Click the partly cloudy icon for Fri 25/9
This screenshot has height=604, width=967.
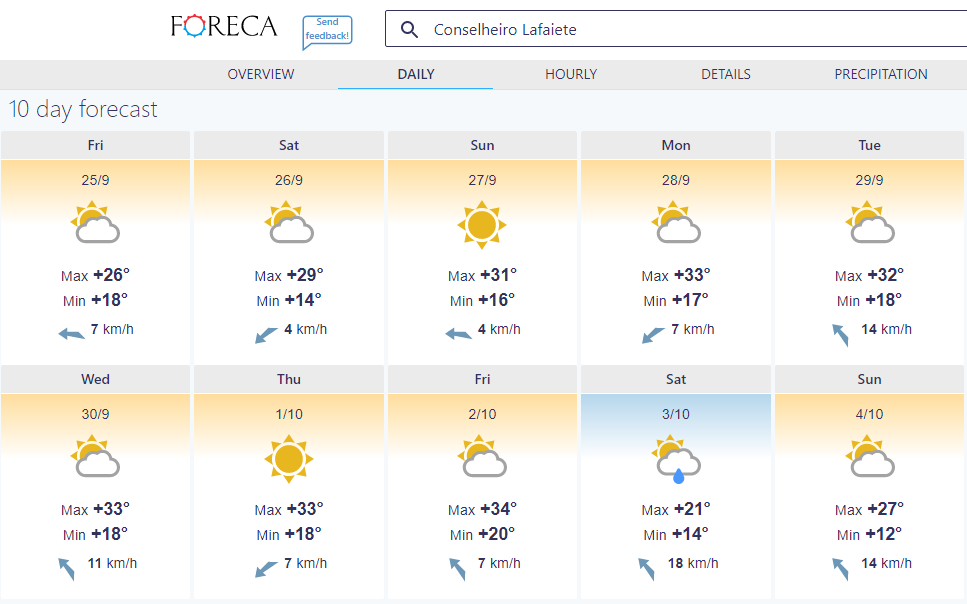point(95,224)
